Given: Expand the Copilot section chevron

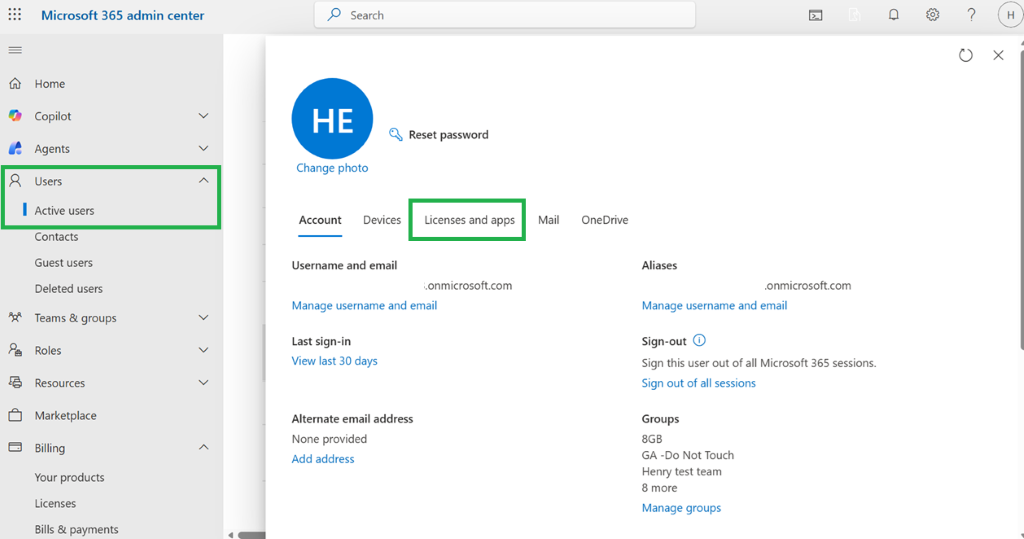Looking at the screenshot, I should pyautogui.click(x=203, y=116).
